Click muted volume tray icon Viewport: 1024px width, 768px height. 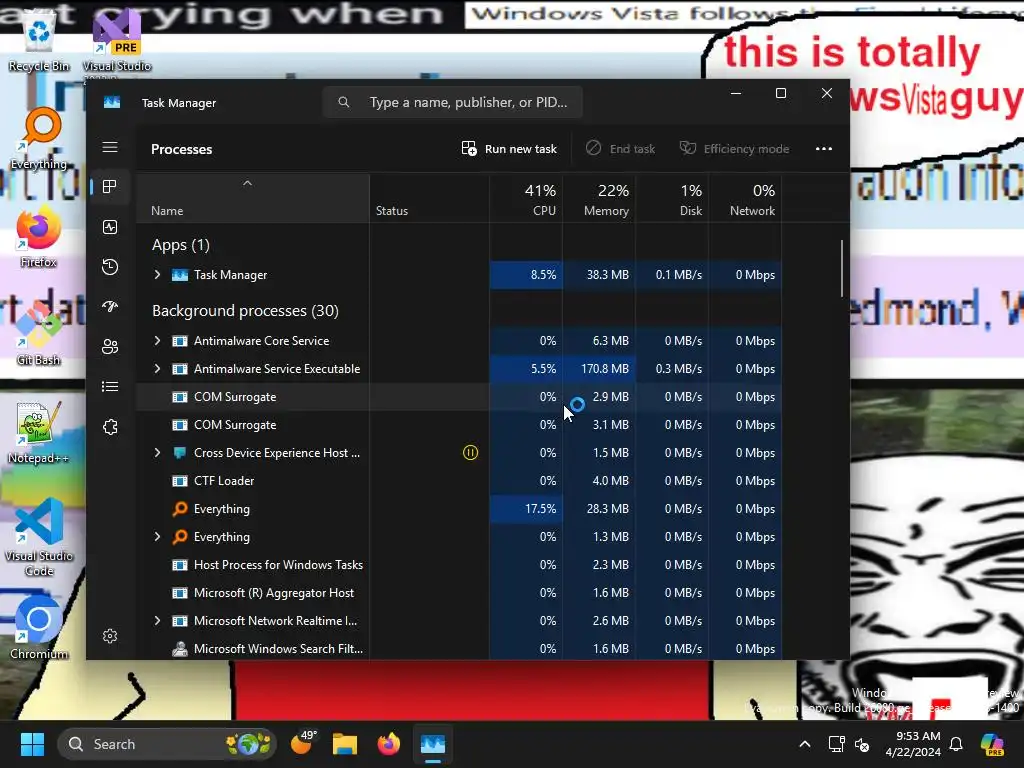862,744
